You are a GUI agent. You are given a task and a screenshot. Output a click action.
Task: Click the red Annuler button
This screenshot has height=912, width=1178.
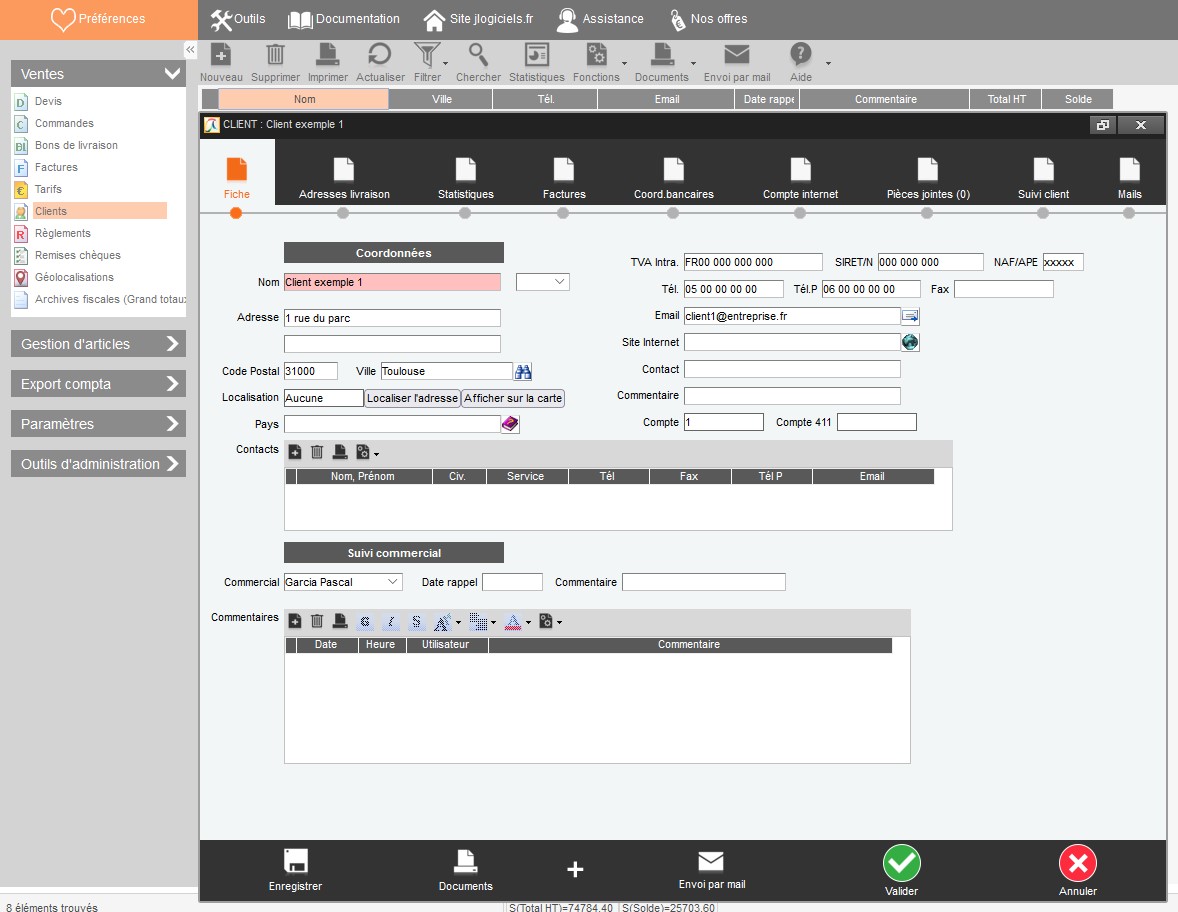click(1077, 870)
